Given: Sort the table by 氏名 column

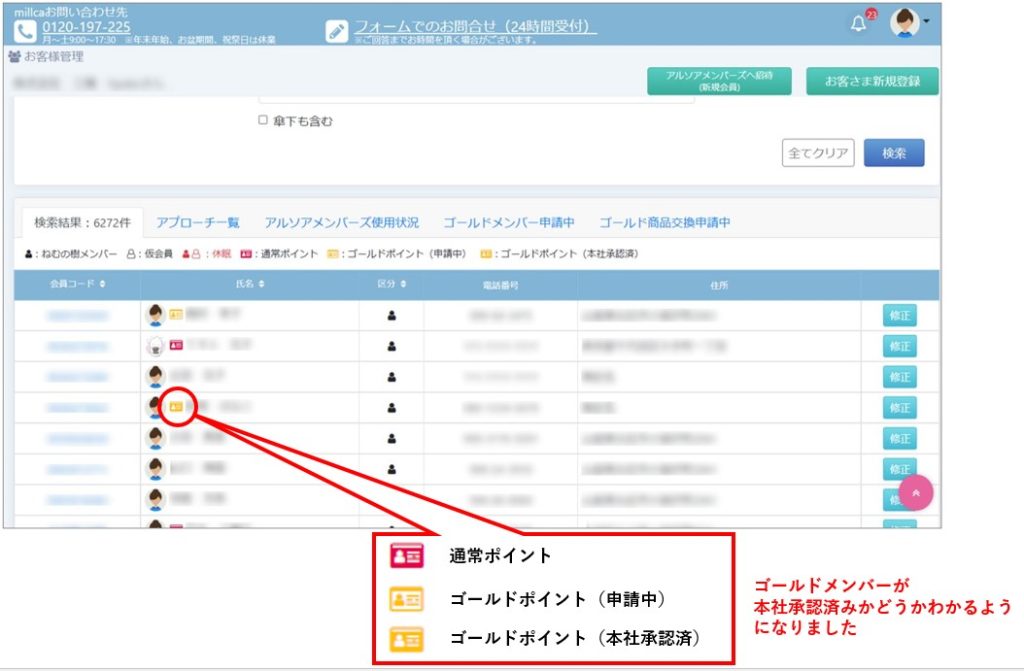Looking at the screenshot, I should [262, 285].
